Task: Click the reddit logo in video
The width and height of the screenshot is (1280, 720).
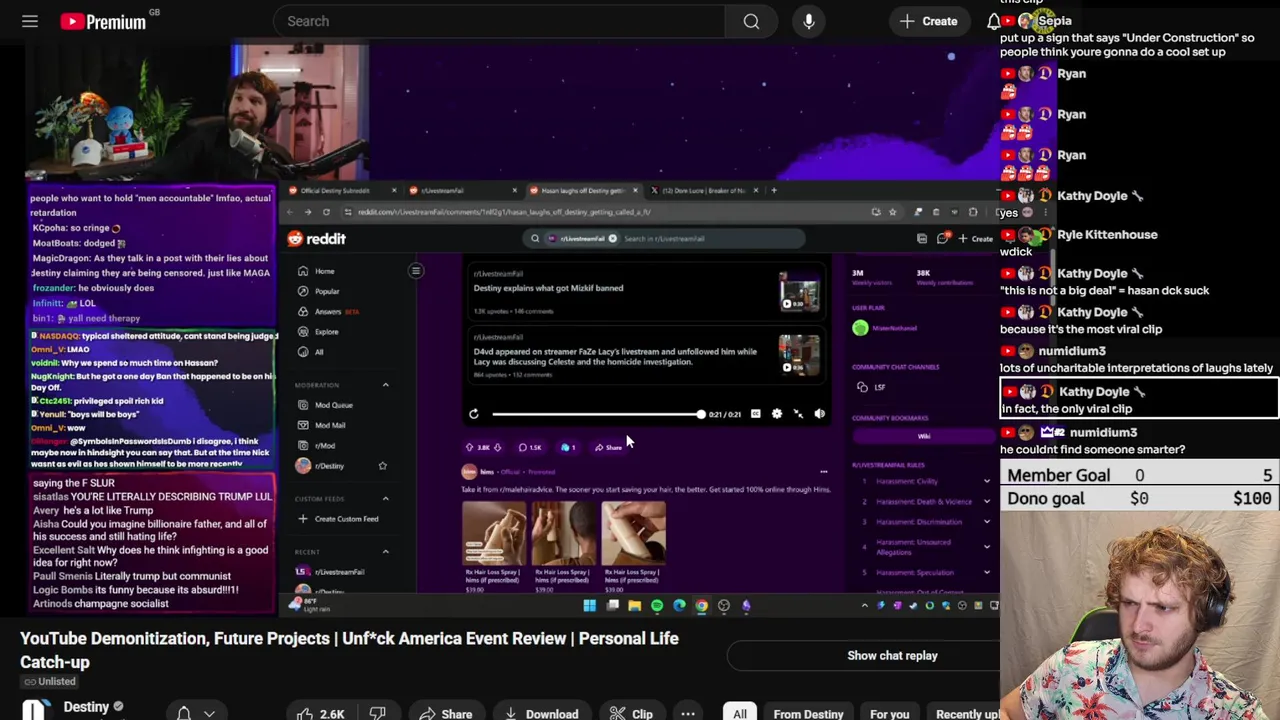Action: click(316, 239)
